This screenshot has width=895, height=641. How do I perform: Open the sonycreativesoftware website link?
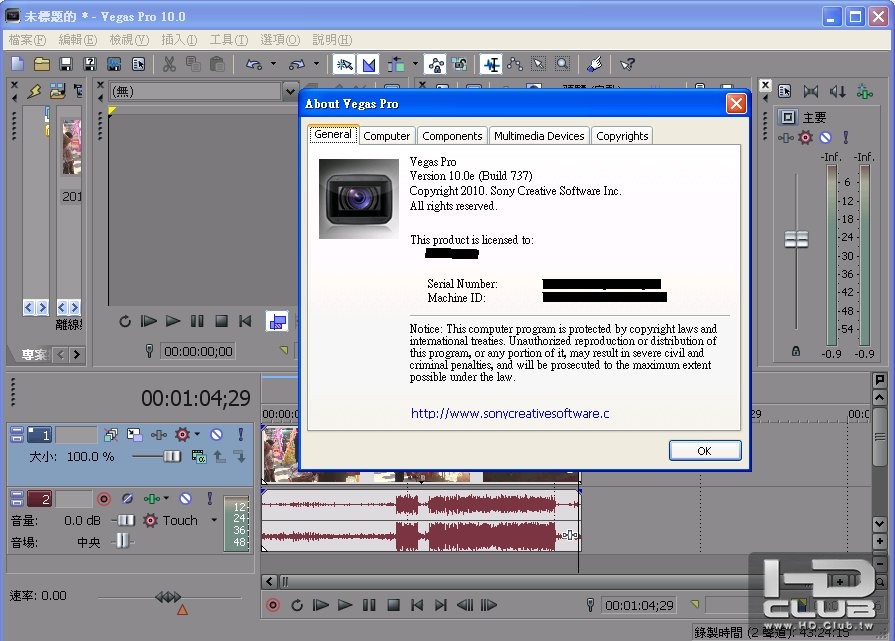coord(510,413)
